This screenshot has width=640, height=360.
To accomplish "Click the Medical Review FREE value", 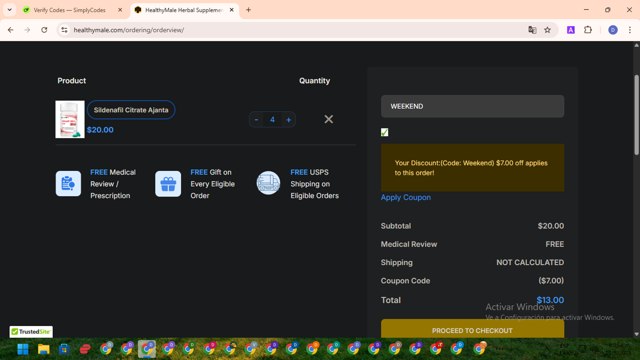I will click(x=554, y=244).
